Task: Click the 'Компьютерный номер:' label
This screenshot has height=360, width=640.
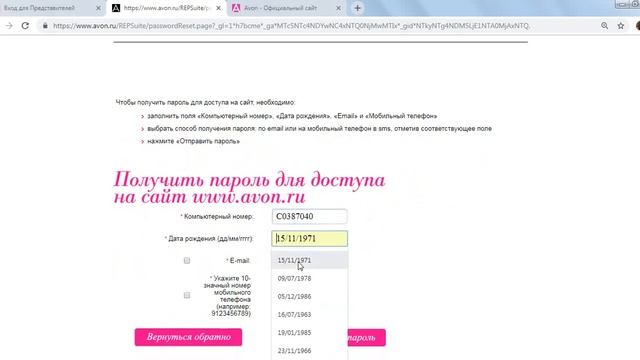Action: pyautogui.click(x=218, y=216)
